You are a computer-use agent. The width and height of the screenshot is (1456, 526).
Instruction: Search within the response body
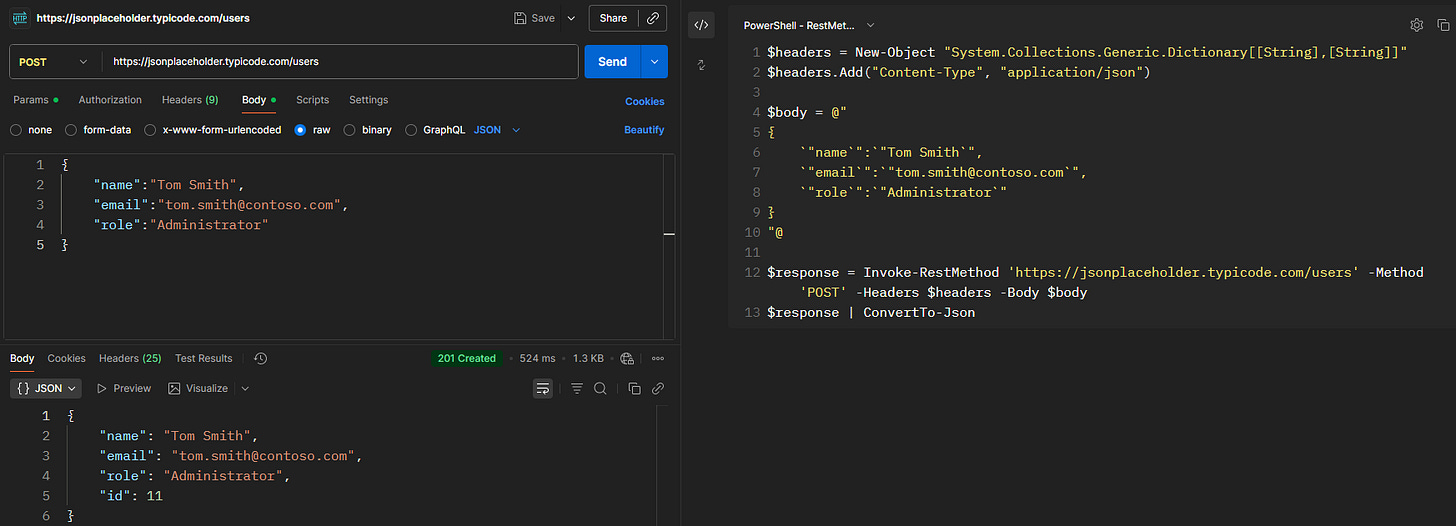tap(600, 388)
